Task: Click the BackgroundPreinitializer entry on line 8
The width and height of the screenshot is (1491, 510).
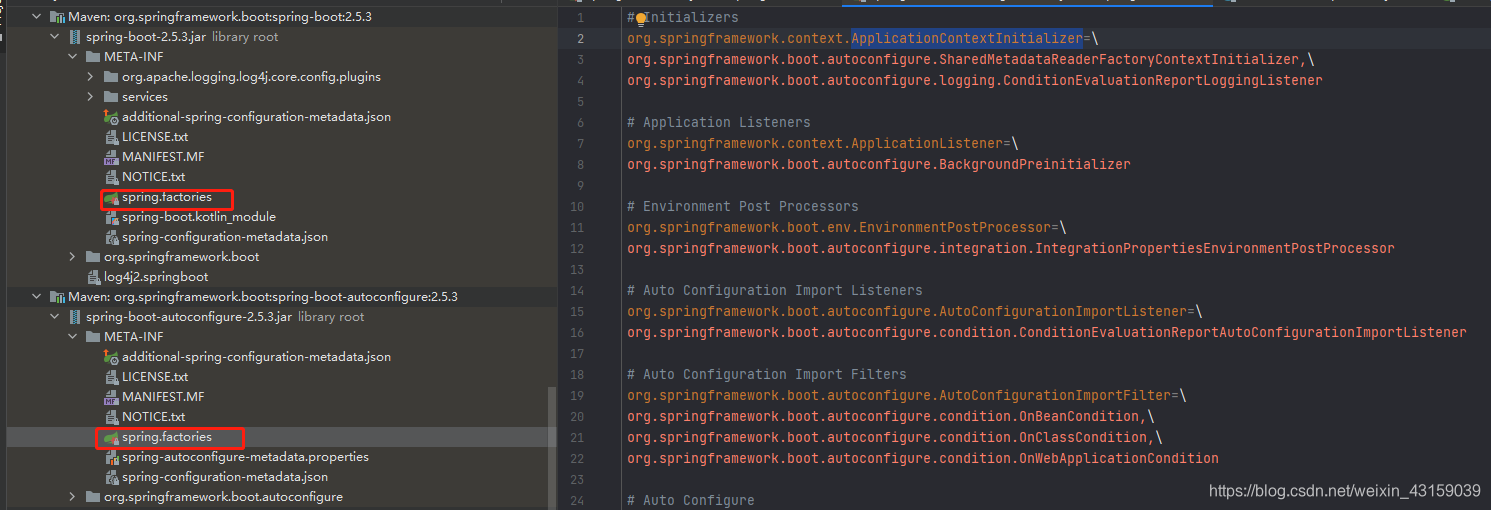Action: [879, 164]
